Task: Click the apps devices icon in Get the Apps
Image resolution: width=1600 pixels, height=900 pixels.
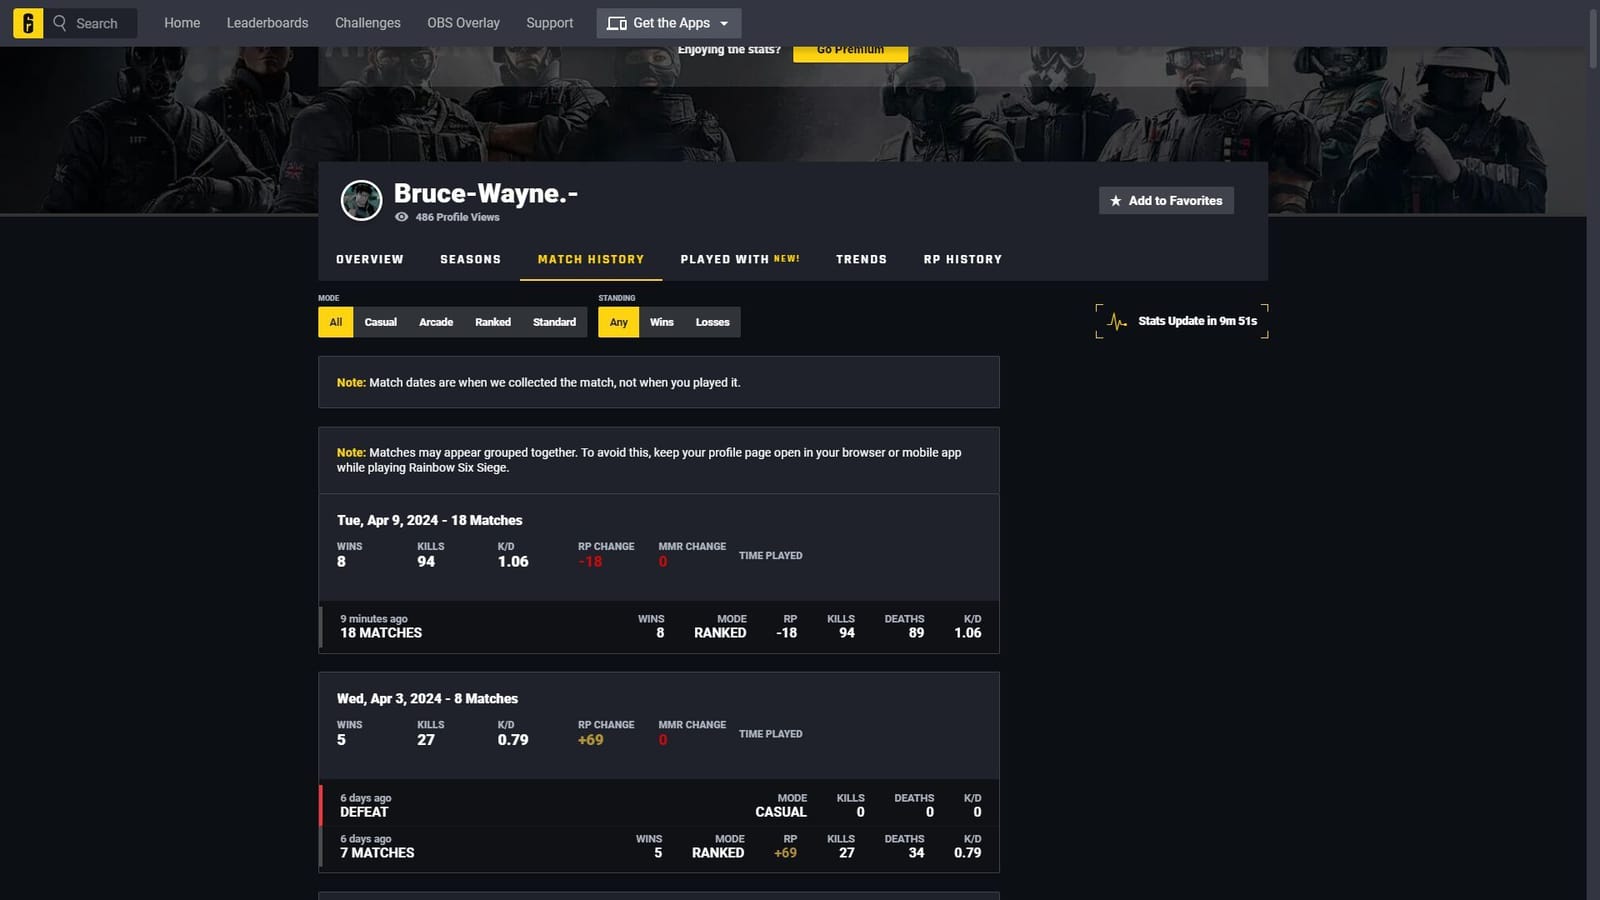Action: 616,22
